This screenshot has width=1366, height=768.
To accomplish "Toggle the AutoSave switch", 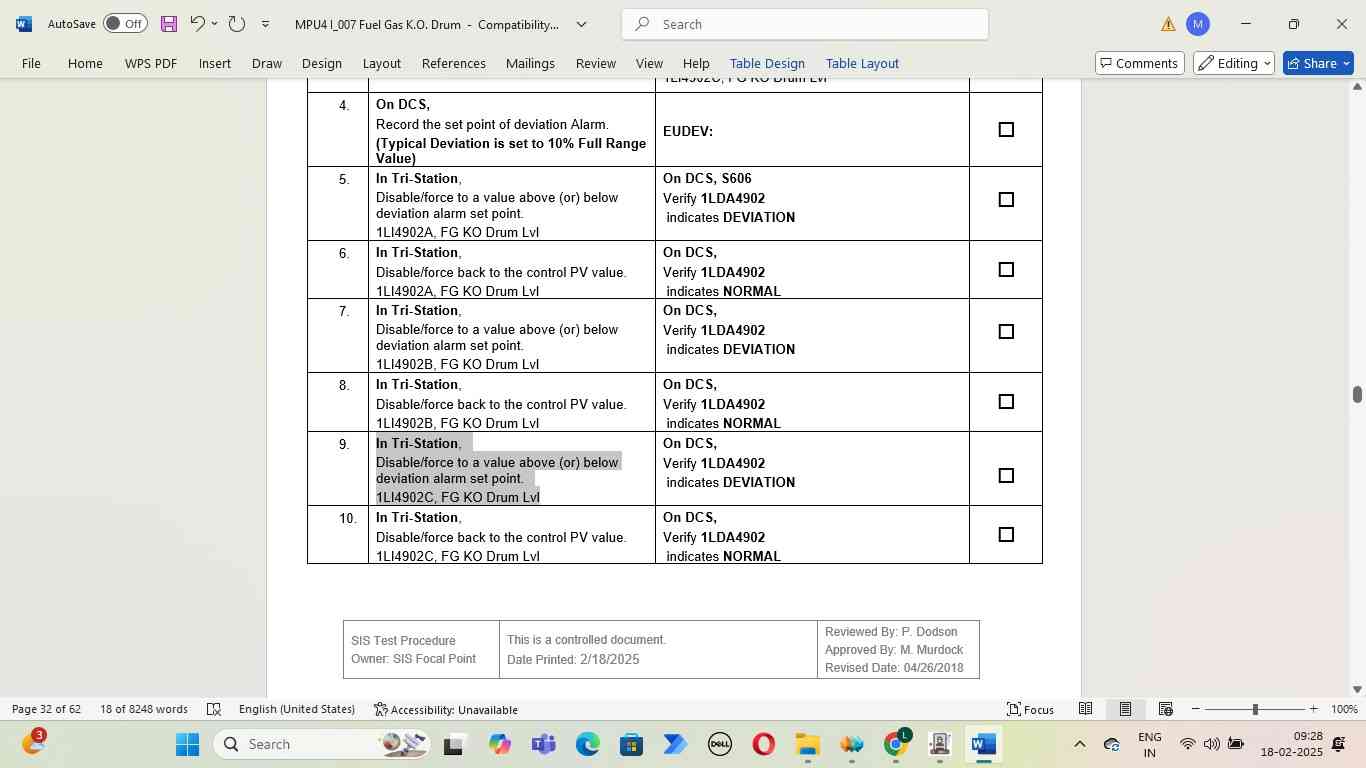I will (125, 24).
